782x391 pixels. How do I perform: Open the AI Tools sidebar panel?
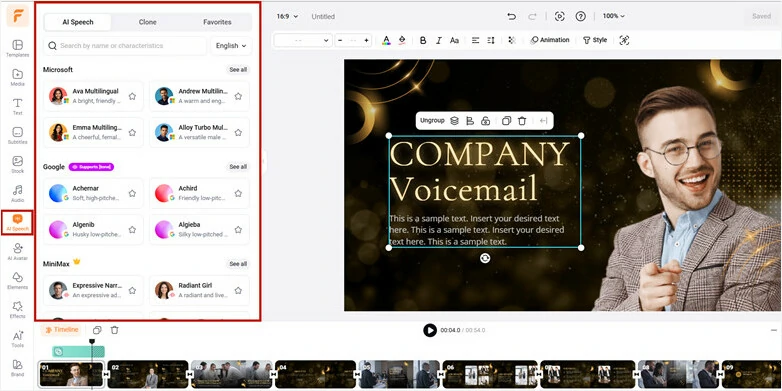pyautogui.click(x=17, y=338)
